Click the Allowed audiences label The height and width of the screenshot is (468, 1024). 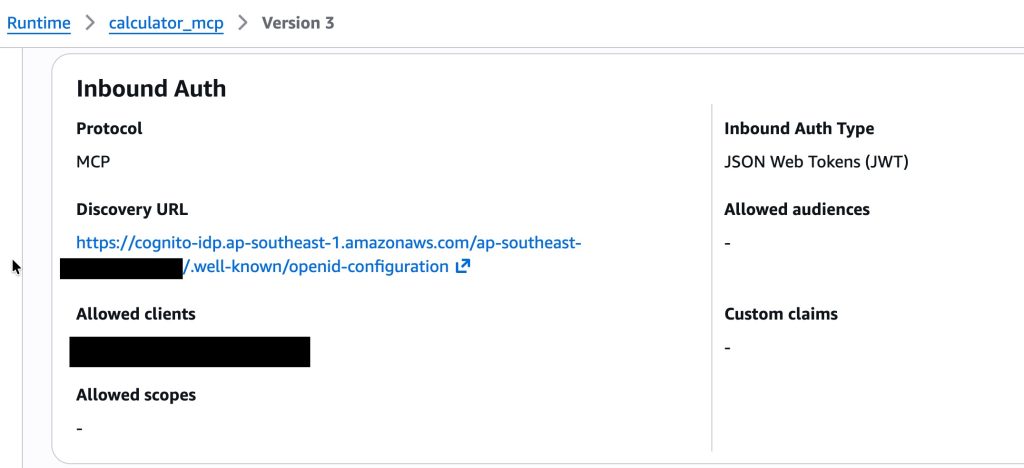797,209
